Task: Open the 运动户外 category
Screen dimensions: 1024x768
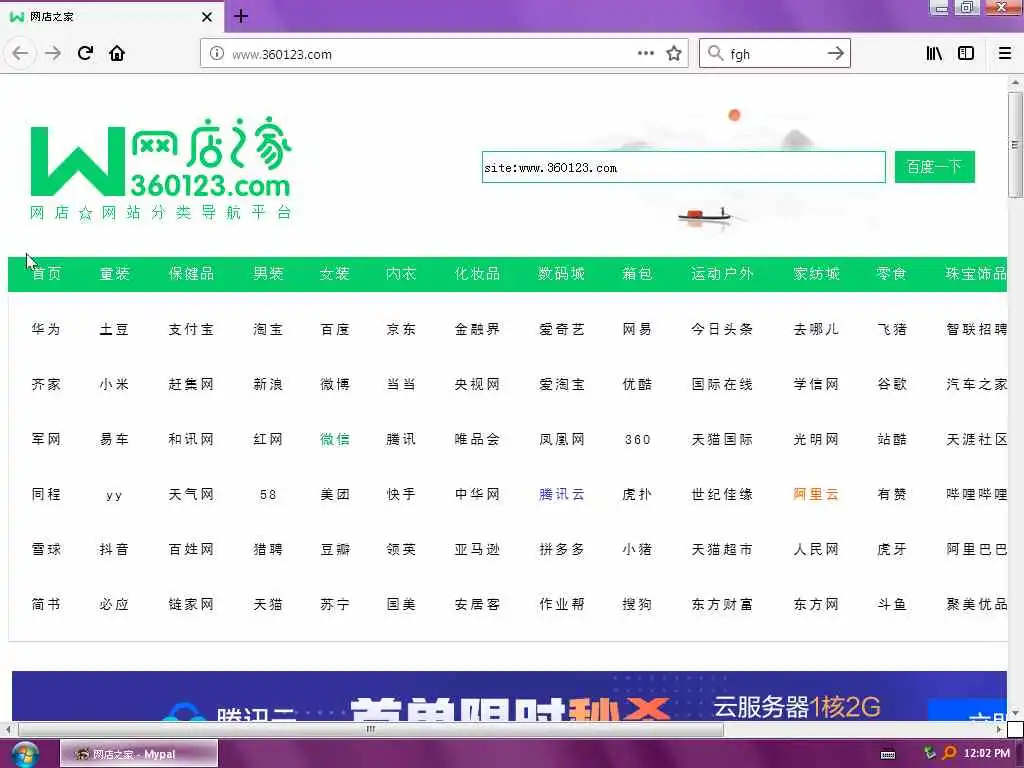Action: coord(722,274)
